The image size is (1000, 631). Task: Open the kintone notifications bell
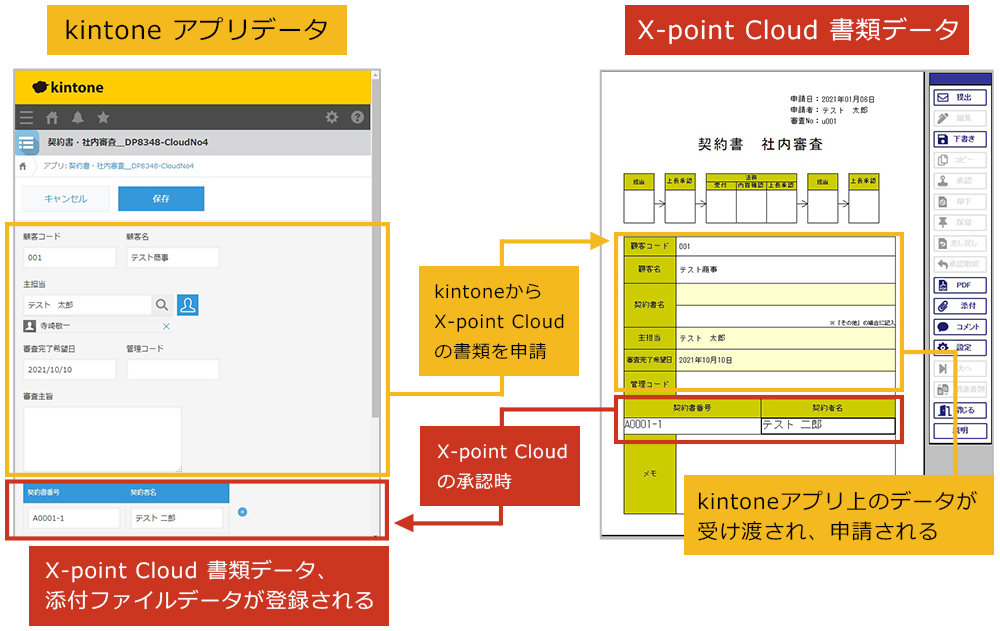tap(78, 117)
